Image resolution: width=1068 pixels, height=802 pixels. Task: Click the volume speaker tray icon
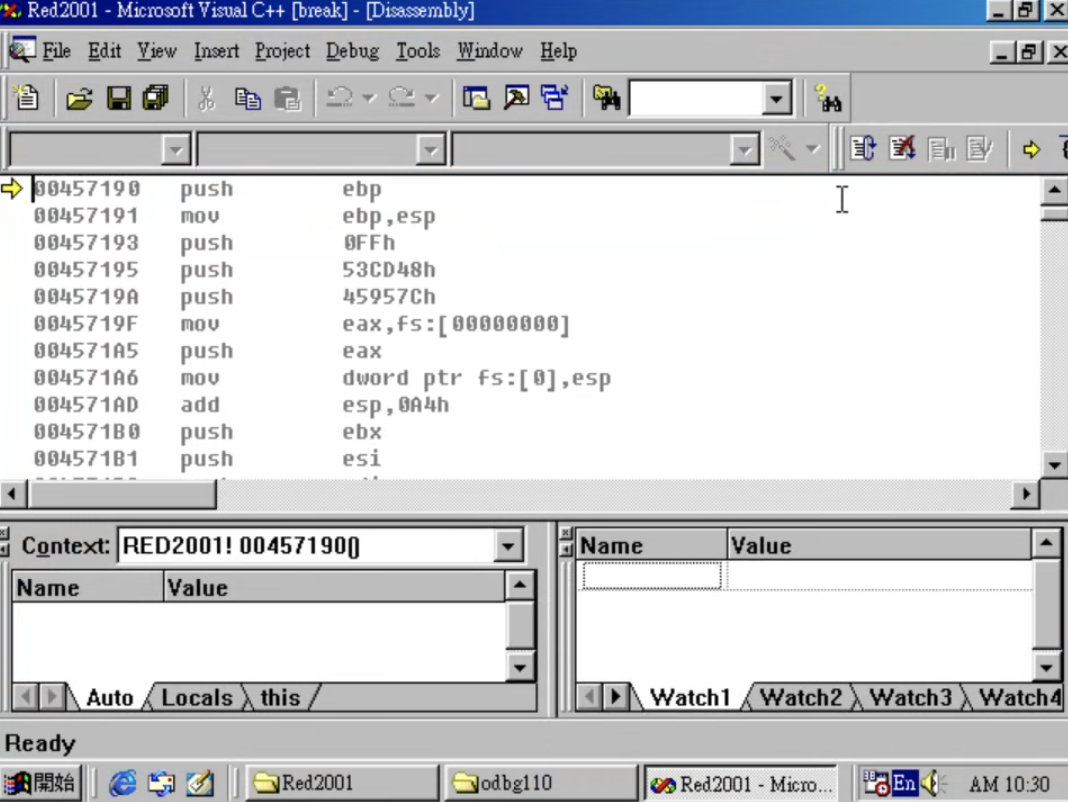(932, 784)
